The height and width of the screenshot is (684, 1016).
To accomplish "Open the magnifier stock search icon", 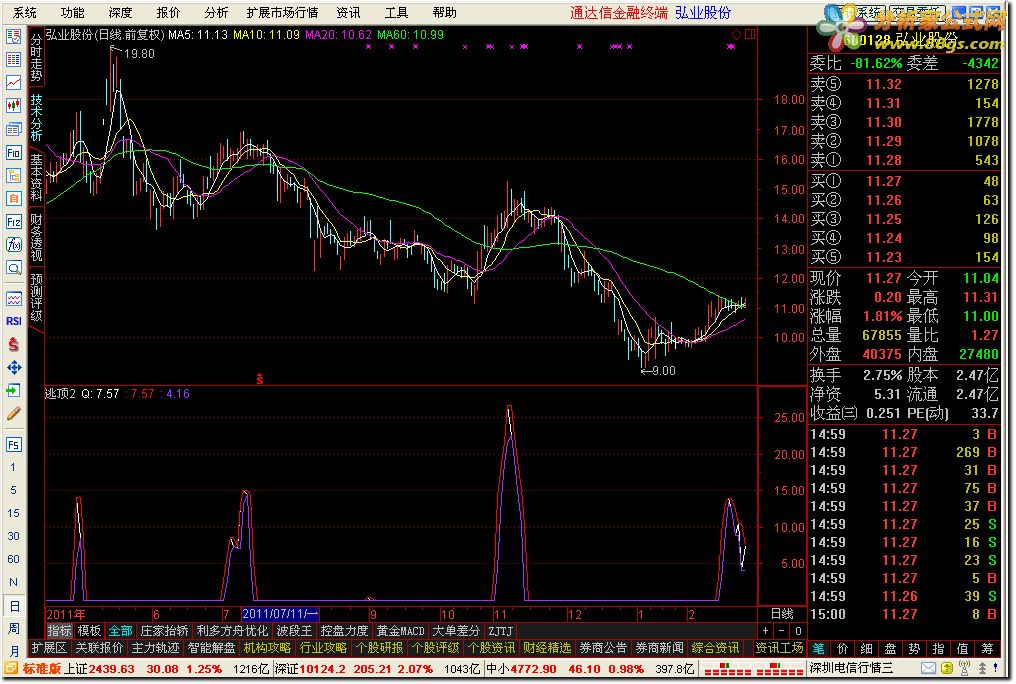I will [13, 268].
